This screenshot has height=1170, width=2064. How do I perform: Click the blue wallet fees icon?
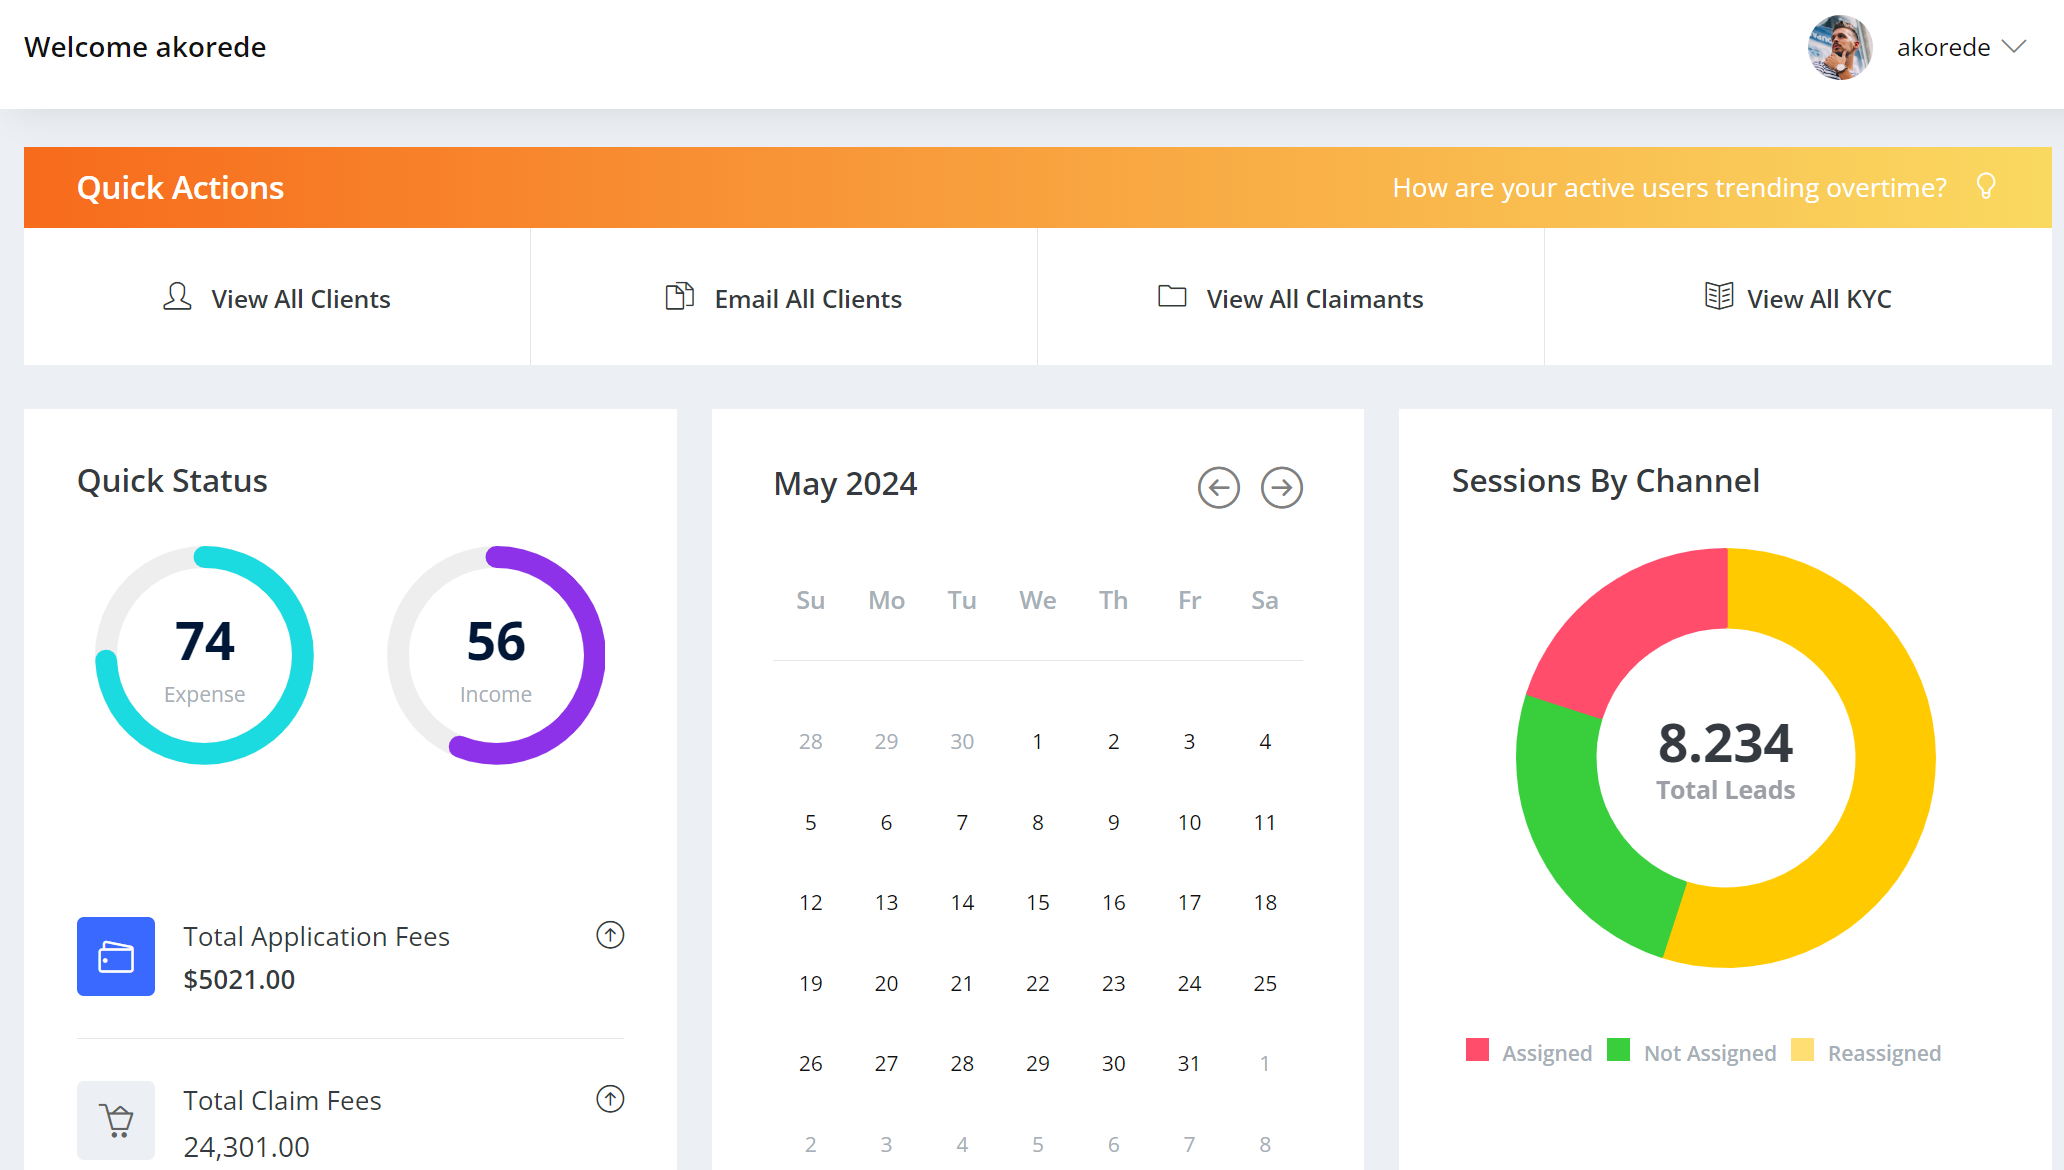116,956
